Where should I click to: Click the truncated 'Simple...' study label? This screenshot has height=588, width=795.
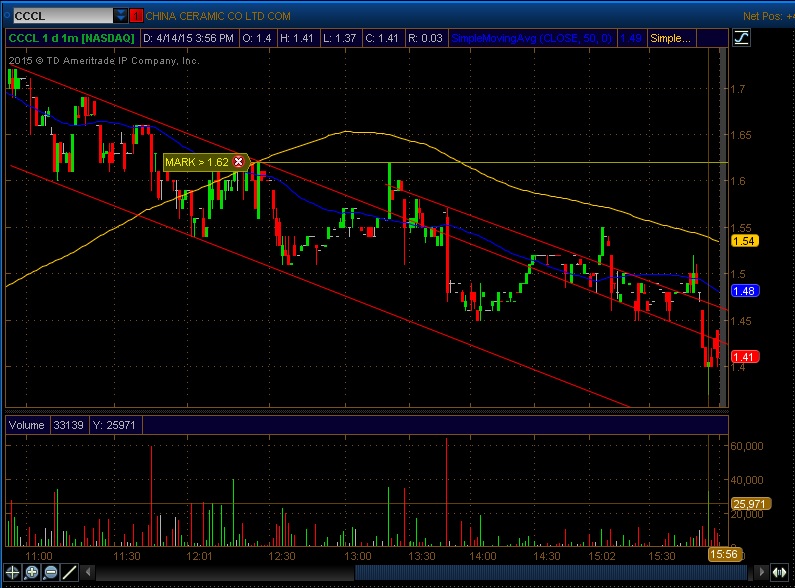tap(670, 38)
